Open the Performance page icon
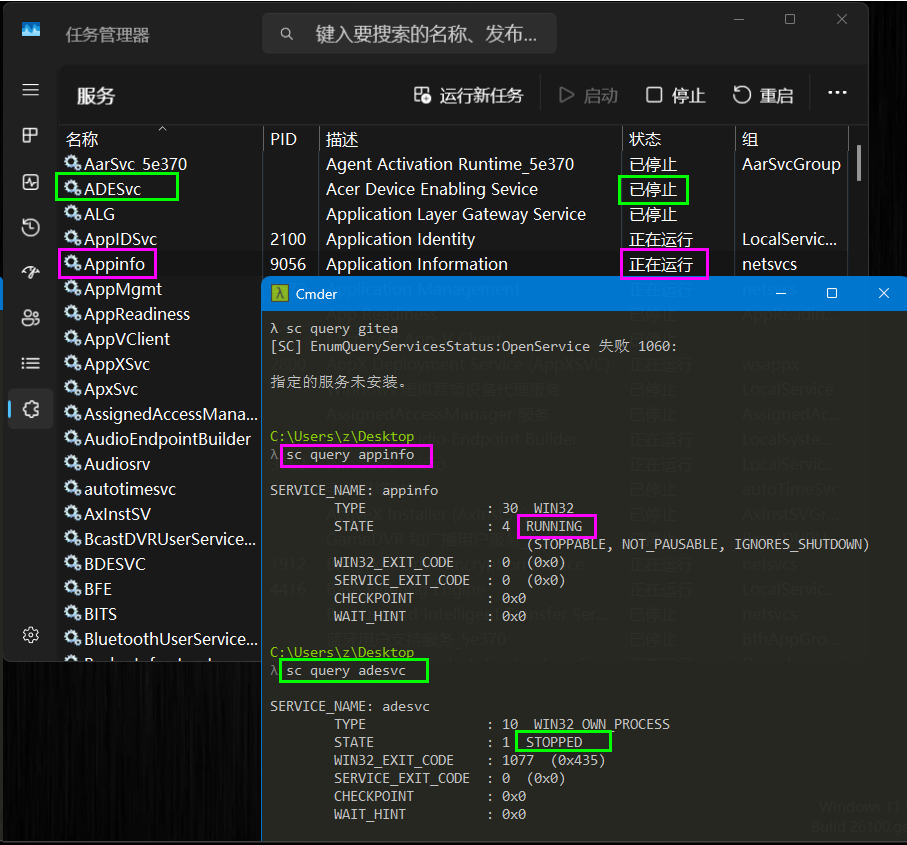Viewport: 907px width, 845px height. [x=30, y=182]
